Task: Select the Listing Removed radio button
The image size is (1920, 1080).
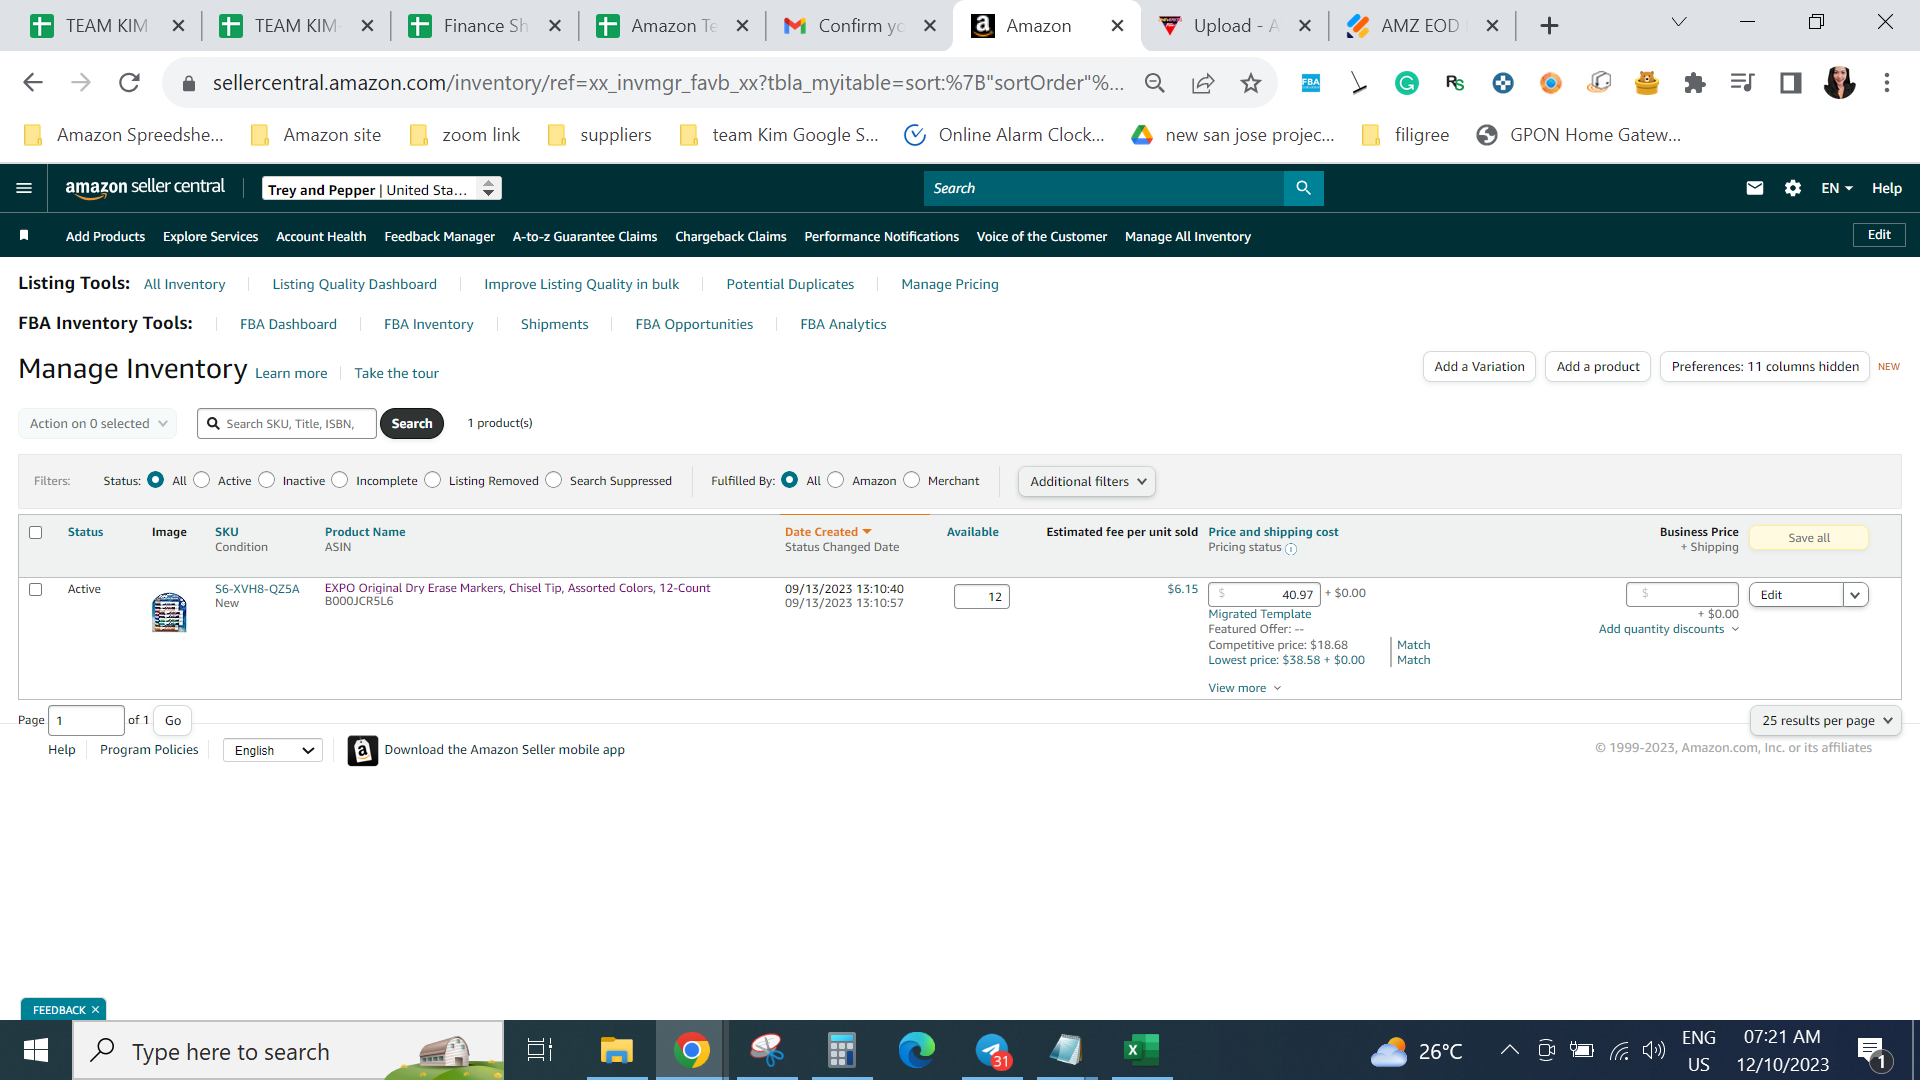Action: (x=433, y=480)
